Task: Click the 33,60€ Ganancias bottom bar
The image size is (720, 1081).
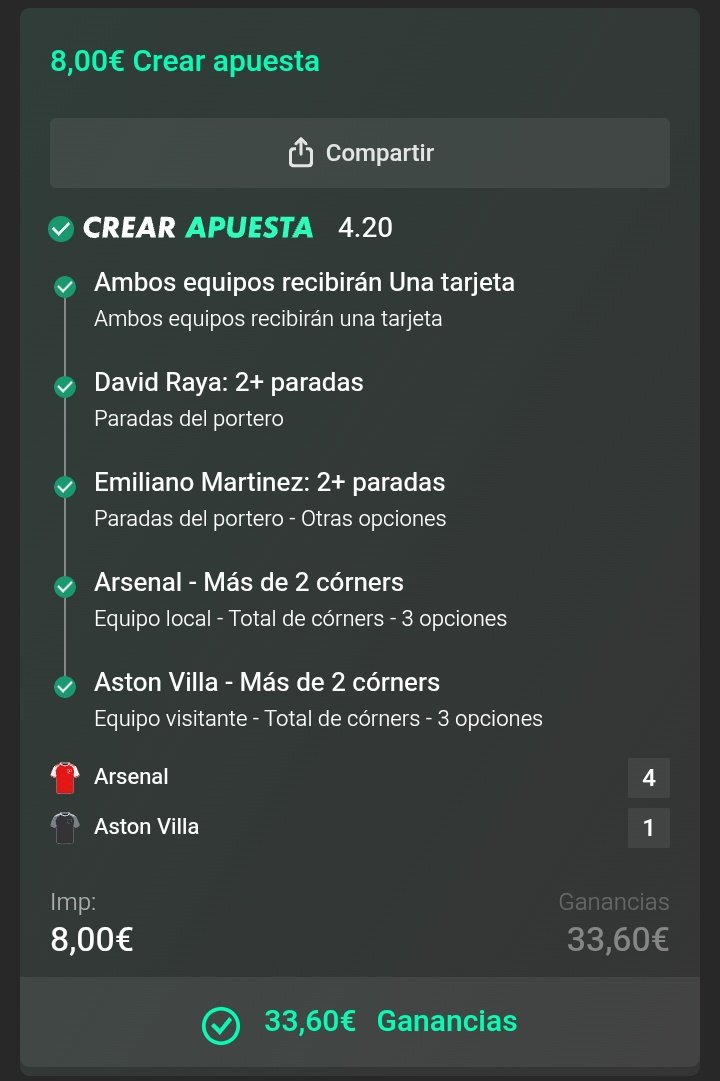Action: click(x=359, y=1022)
